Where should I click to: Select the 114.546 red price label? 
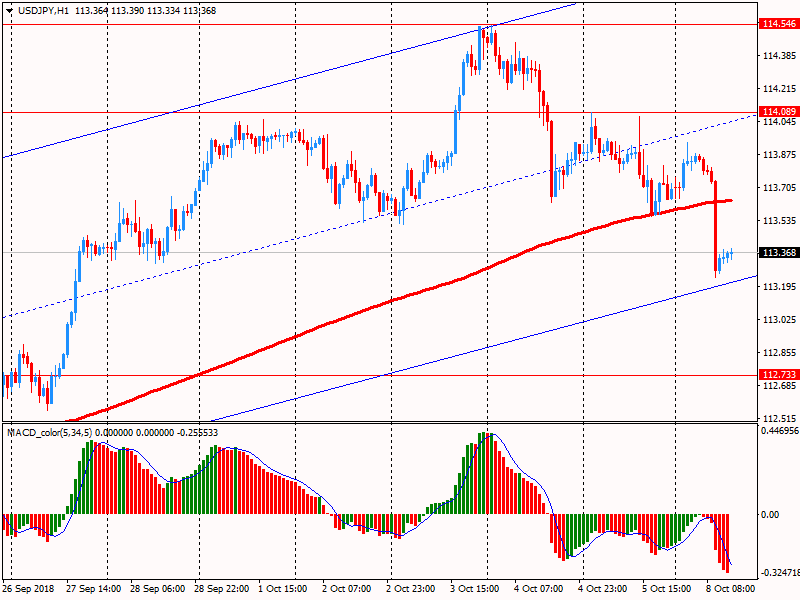[x=779, y=24]
